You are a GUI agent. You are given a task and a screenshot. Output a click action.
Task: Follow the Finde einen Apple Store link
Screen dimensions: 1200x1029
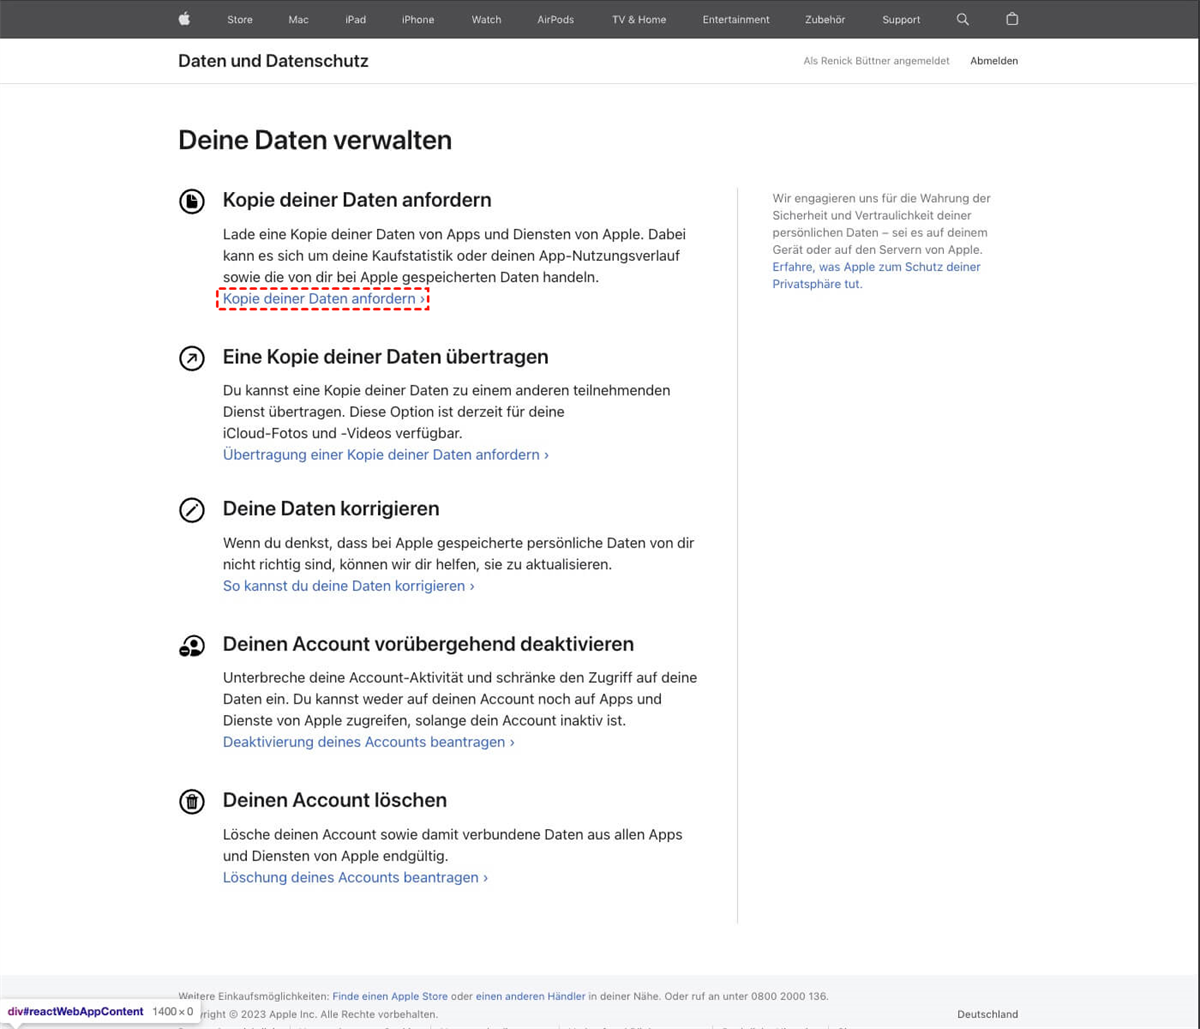(x=389, y=996)
